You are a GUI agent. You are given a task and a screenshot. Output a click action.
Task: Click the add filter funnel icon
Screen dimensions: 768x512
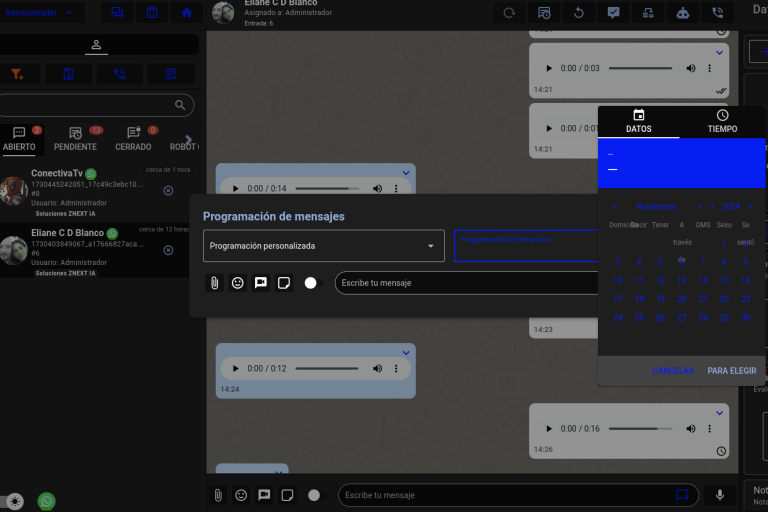tap(17, 74)
